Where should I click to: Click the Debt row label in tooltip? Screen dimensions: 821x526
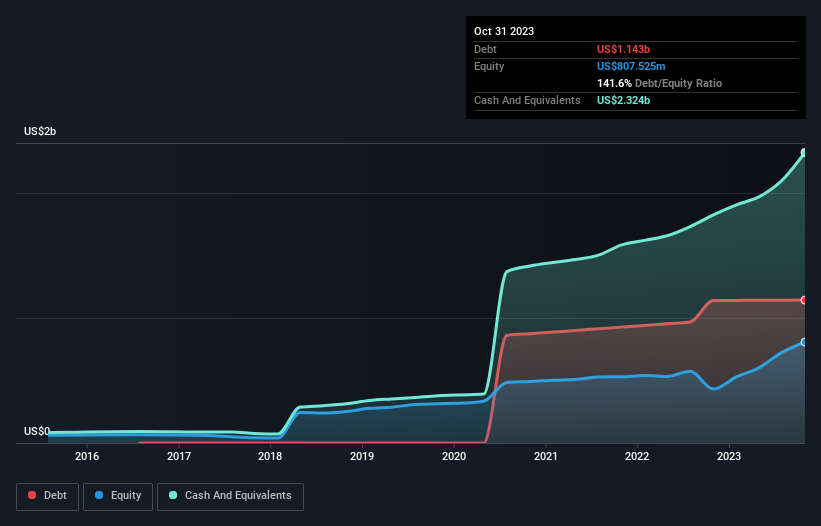(x=485, y=49)
